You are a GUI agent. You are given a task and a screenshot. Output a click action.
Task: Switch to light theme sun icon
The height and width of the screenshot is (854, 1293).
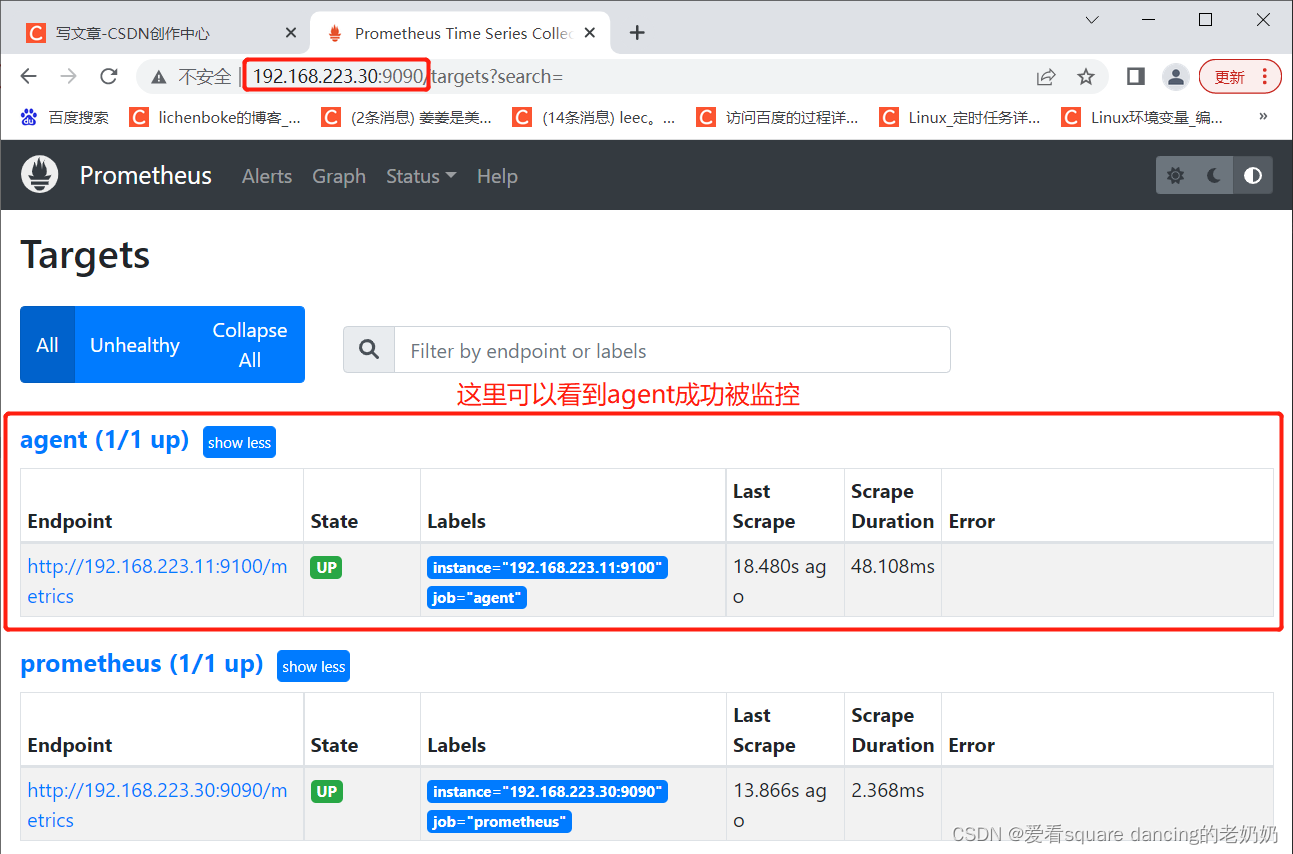coord(1175,176)
